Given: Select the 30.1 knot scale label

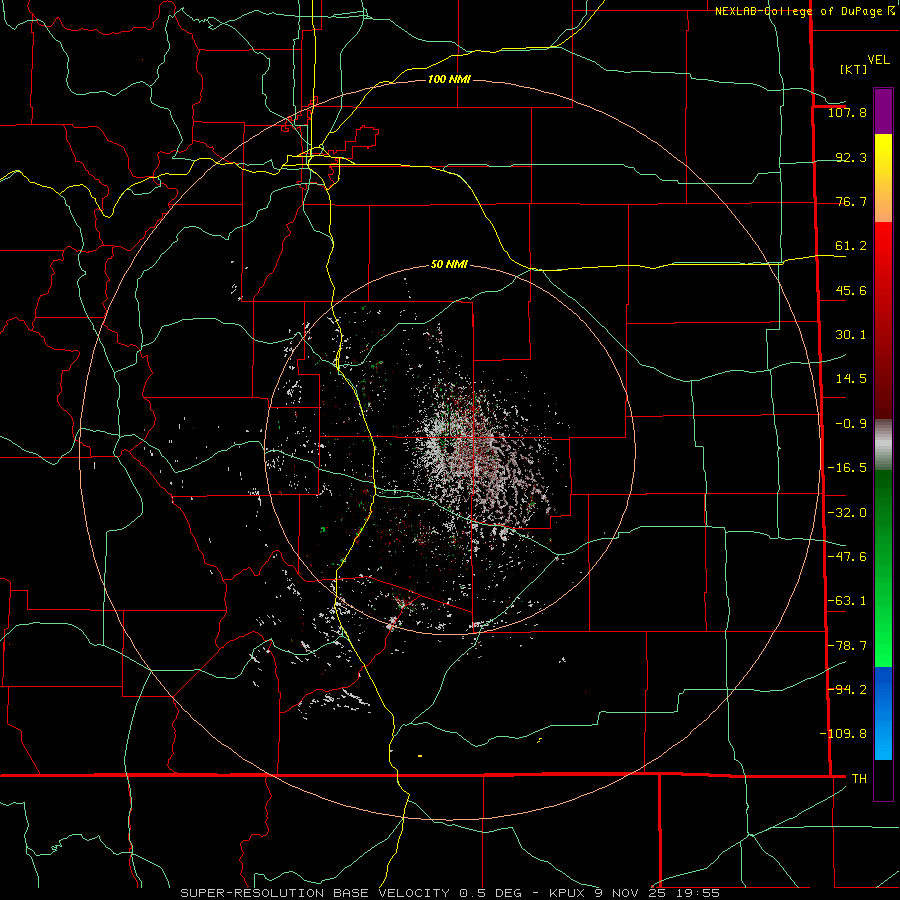Looking at the screenshot, I should [x=851, y=335].
